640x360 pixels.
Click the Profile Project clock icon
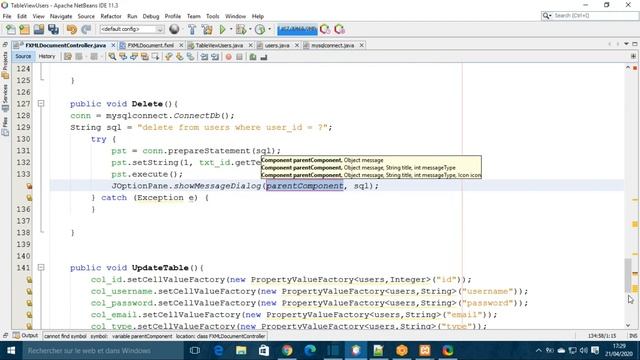coord(260,29)
